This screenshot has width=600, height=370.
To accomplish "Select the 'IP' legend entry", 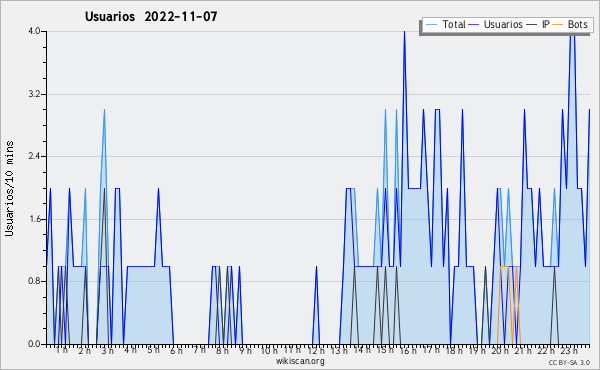I will (538, 24).
